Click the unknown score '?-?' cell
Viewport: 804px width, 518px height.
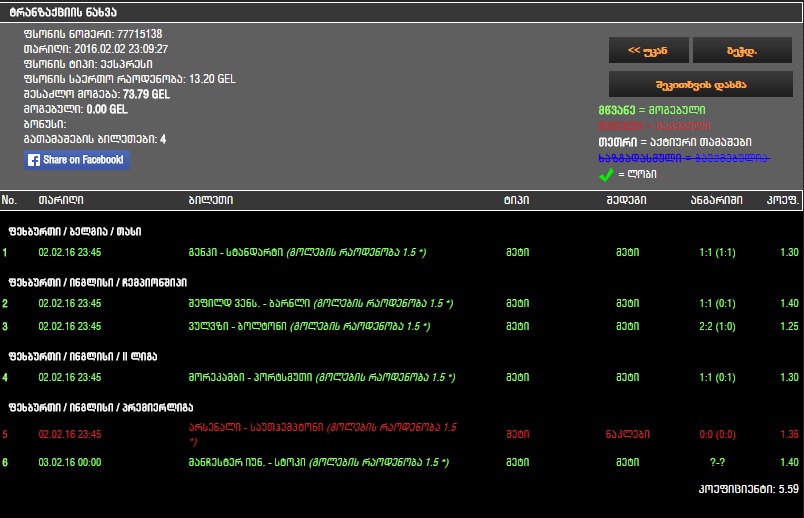coord(717,463)
